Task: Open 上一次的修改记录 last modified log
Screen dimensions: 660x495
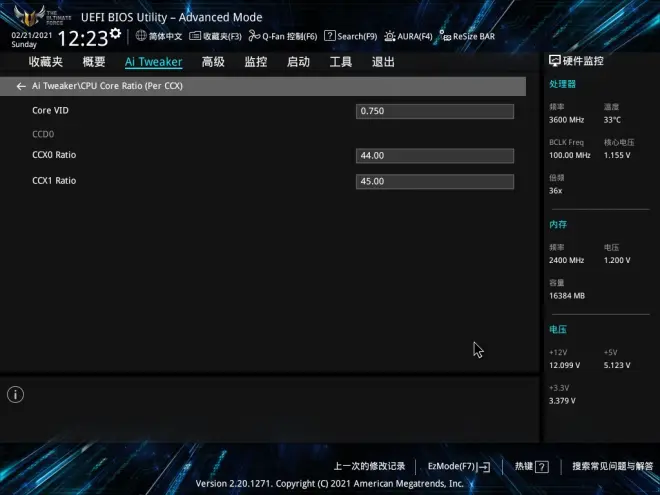Action: click(369, 467)
